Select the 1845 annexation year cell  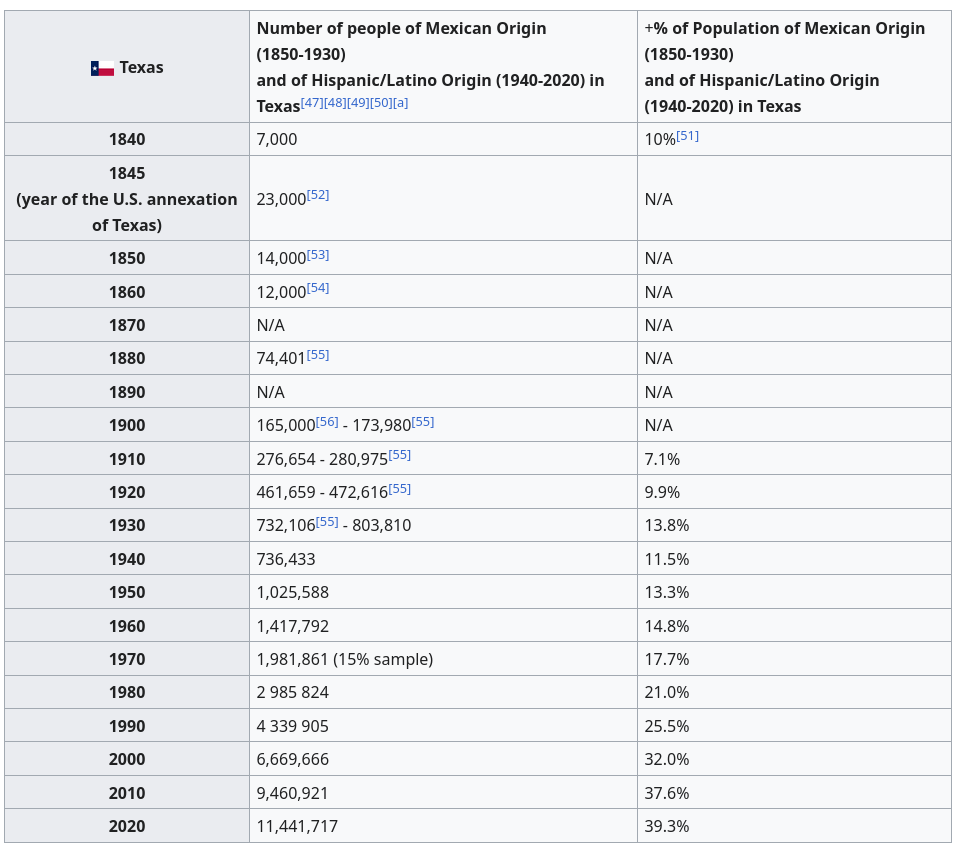(127, 198)
